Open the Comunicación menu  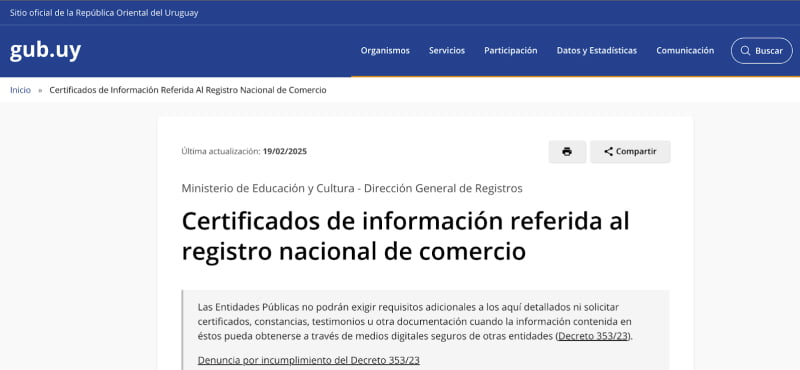[685, 51]
